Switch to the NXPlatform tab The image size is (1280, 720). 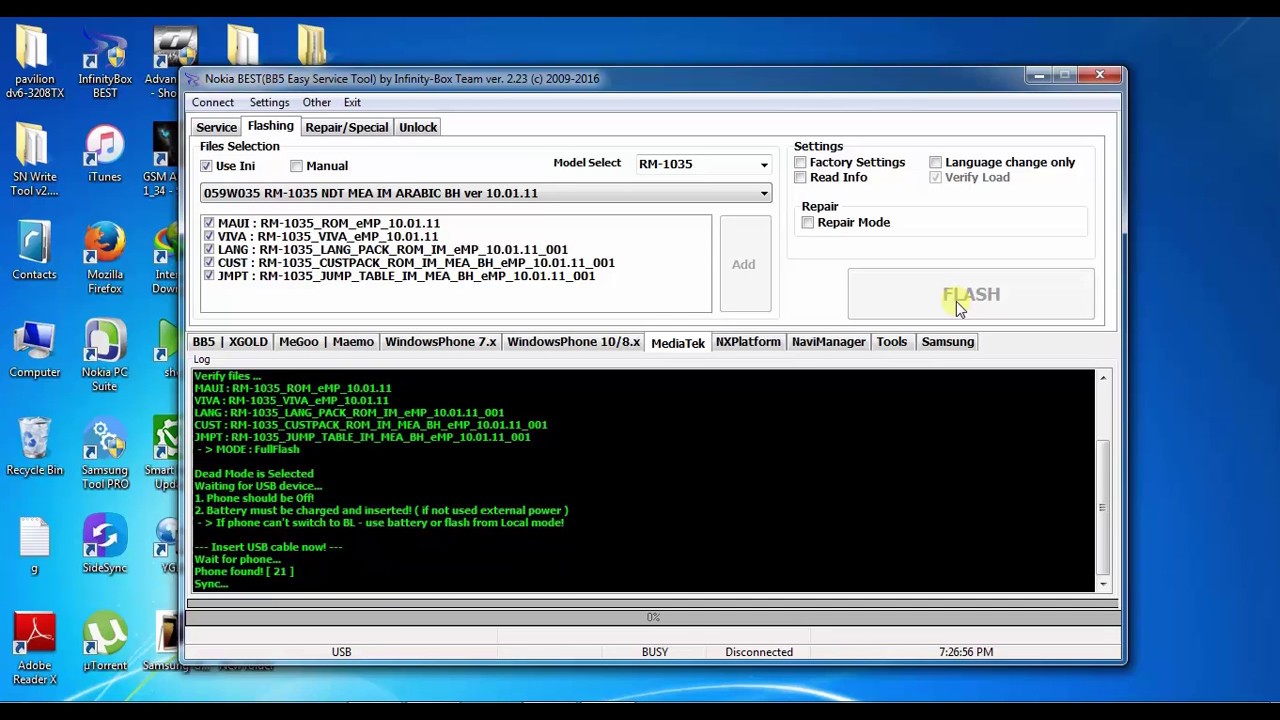pyautogui.click(x=748, y=342)
